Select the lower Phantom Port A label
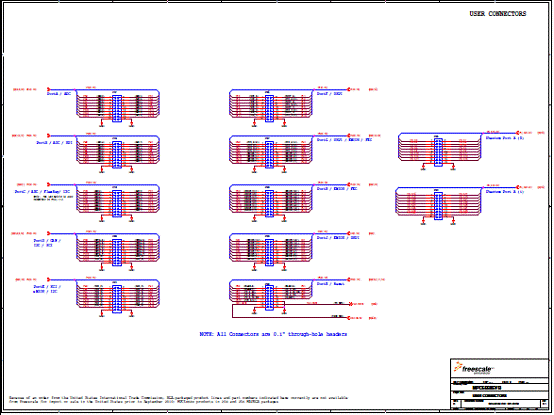The image size is (554, 415). tap(505, 191)
